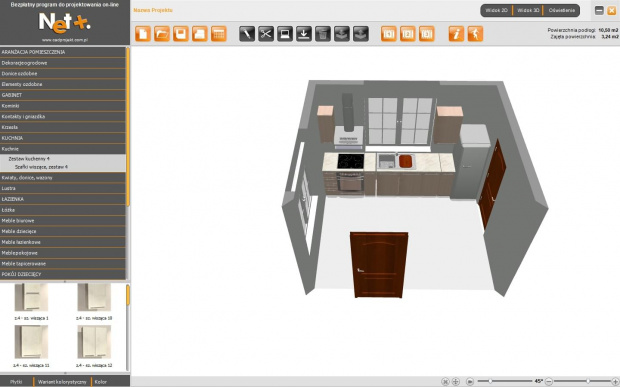
Task: Create a new project with document icon
Action: tap(143, 34)
